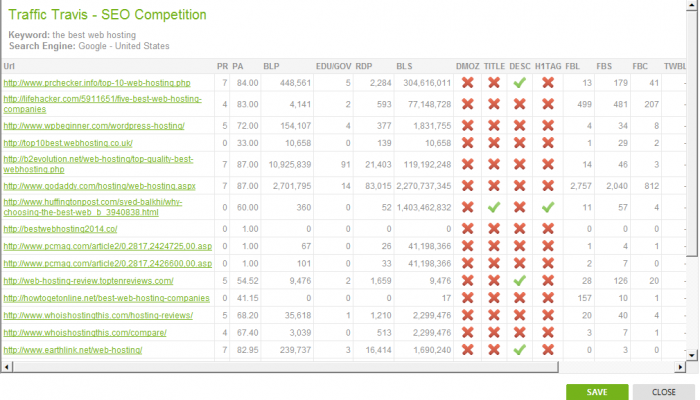Sort by the PR column header
Viewport: 700px width, 400px height.
[222, 66]
